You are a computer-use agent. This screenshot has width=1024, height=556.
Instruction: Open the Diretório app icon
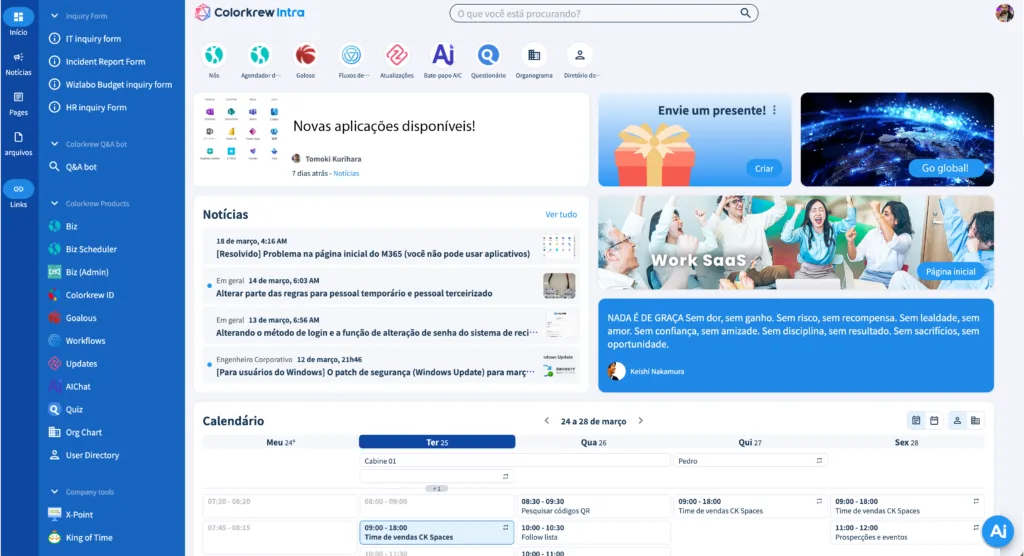(580, 56)
